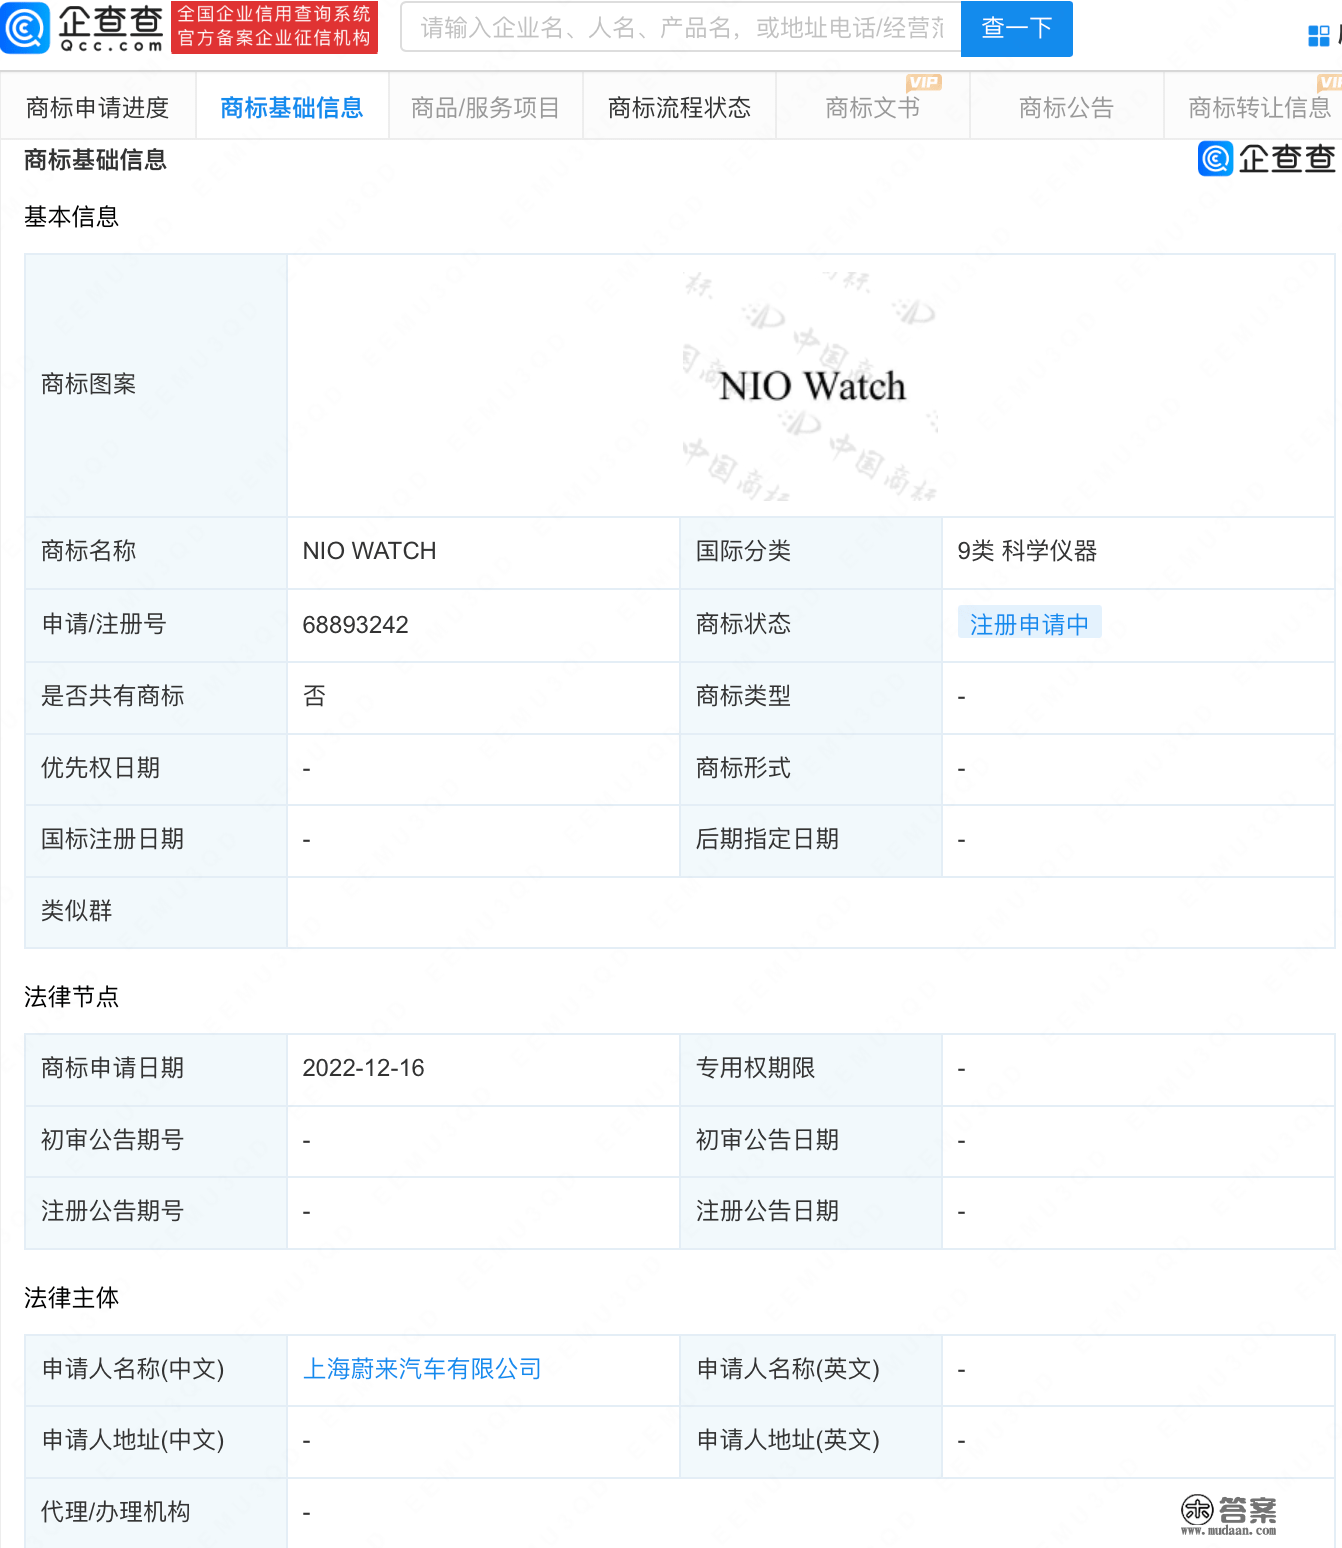Viewport: 1342px width, 1548px height.
Task: Click the 初审公告期号 label cell
Action: coord(156,1141)
